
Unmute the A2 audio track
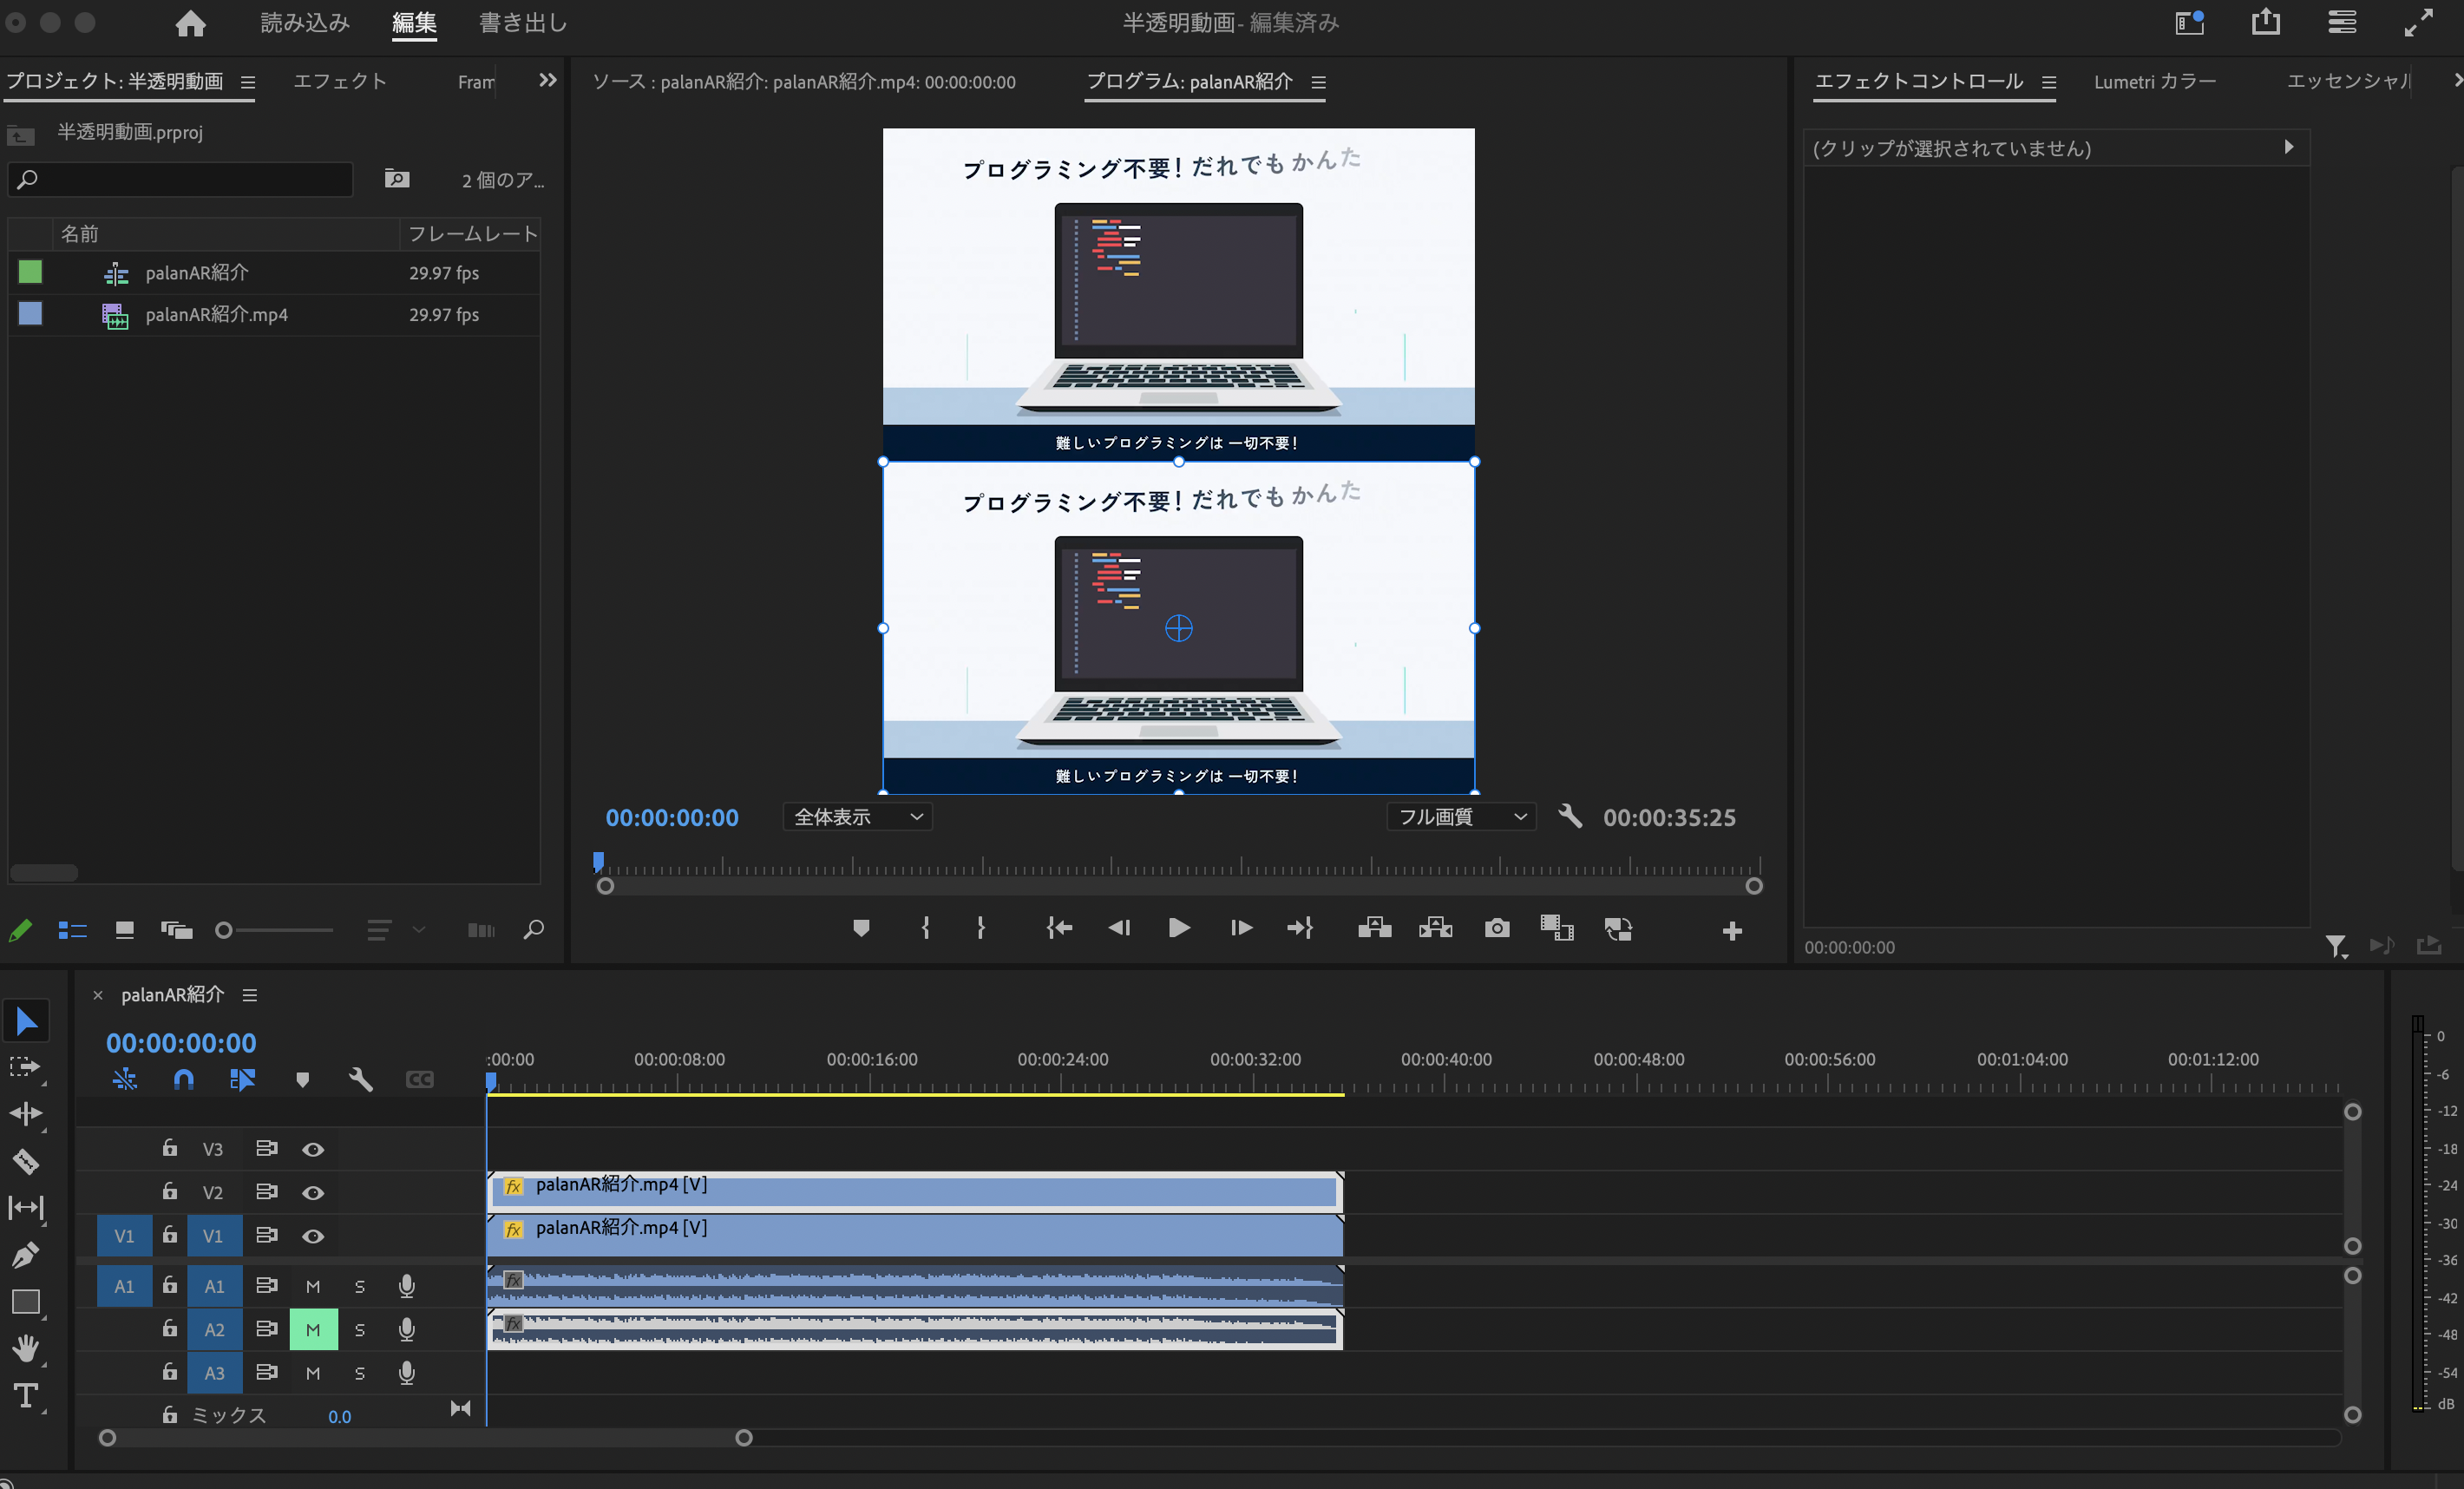313,1330
